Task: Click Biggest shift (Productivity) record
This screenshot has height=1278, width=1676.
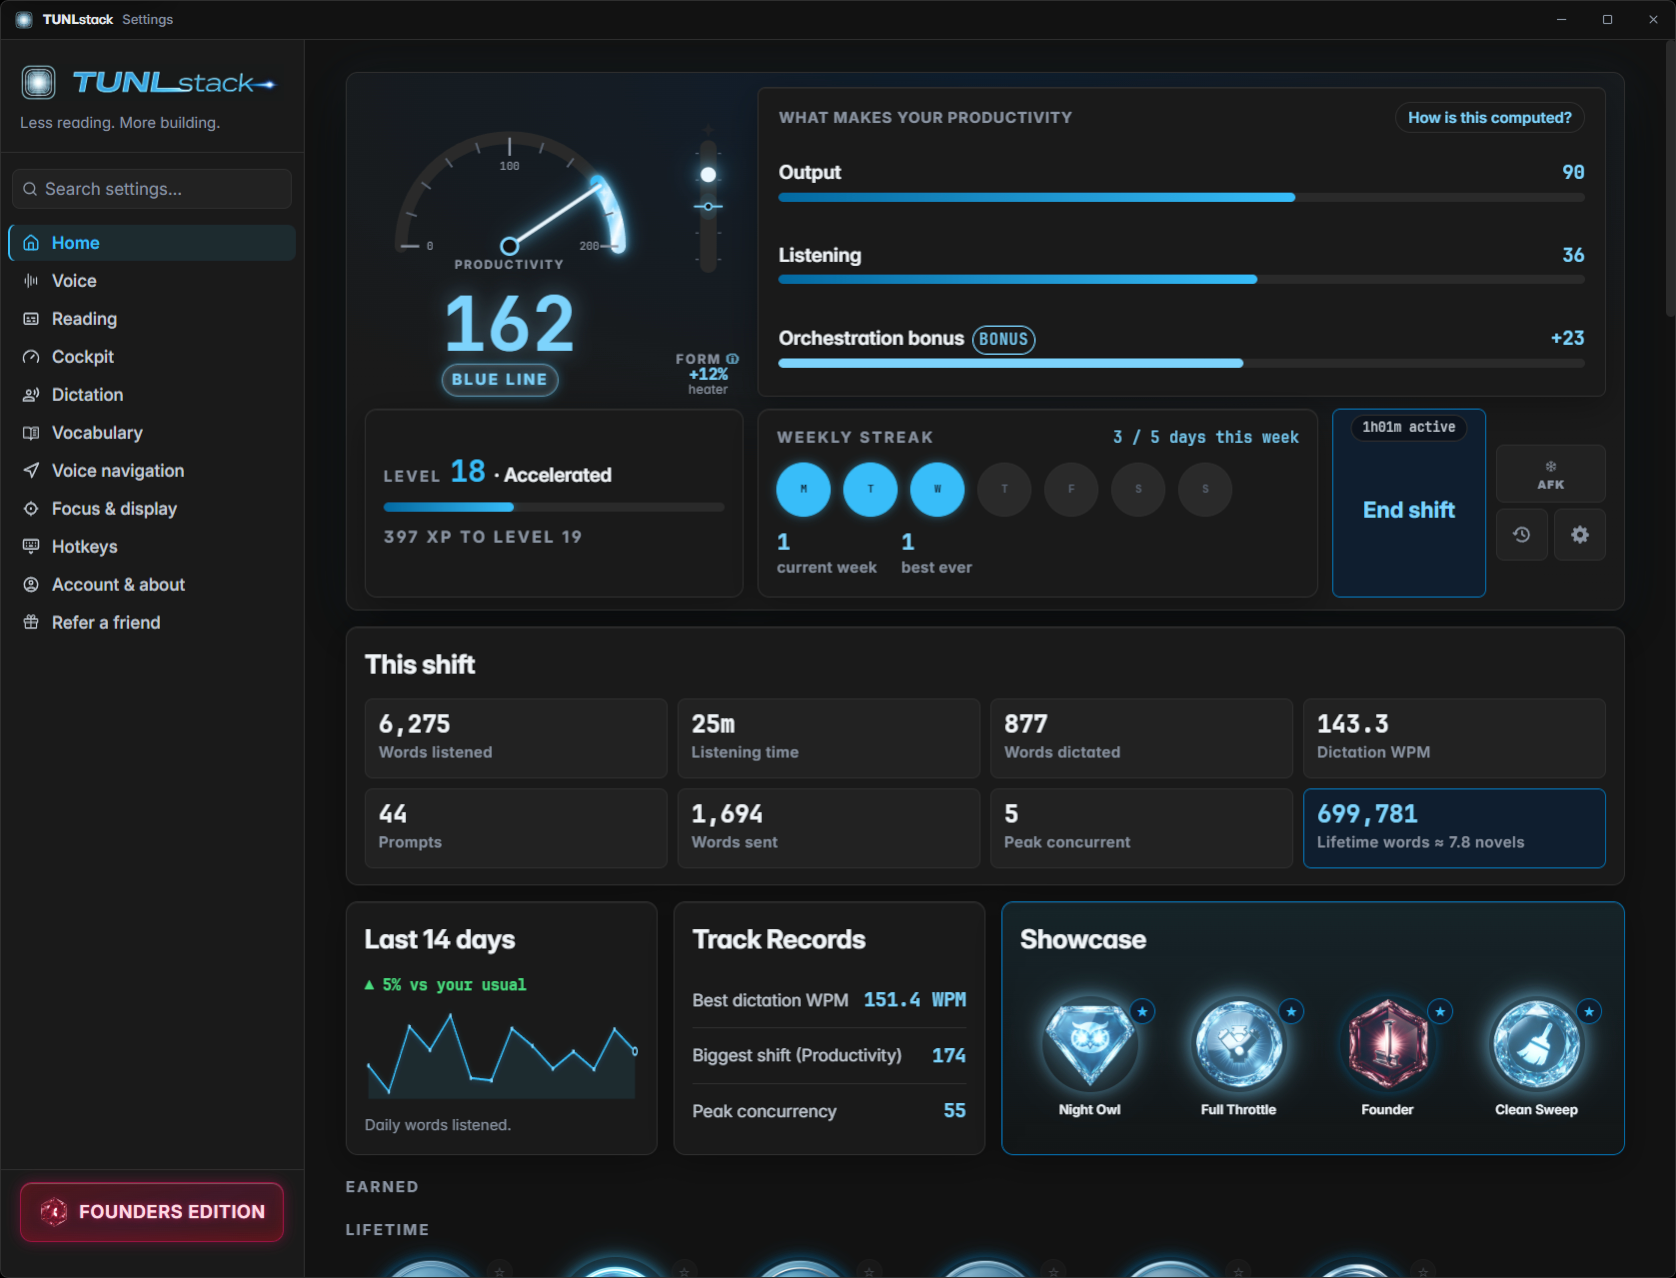Action: click(x=829, y=1055)
